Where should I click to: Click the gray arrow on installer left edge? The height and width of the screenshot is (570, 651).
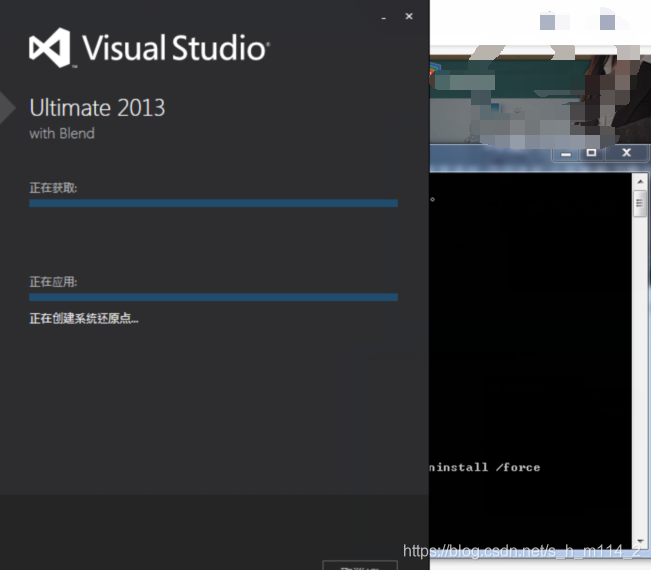point(7,108)
